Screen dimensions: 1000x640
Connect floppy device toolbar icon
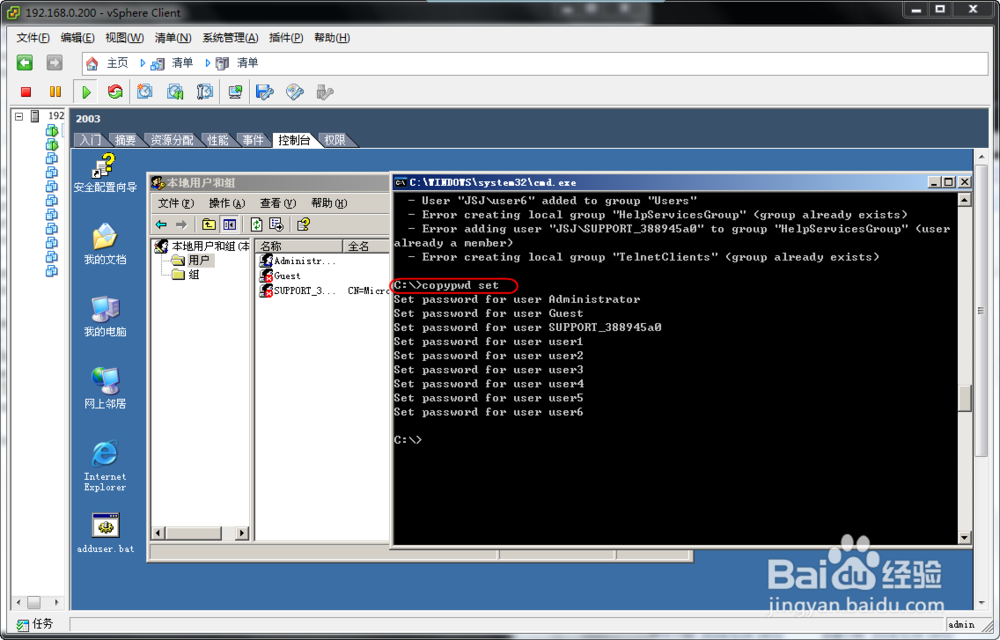tap(265, 92)
